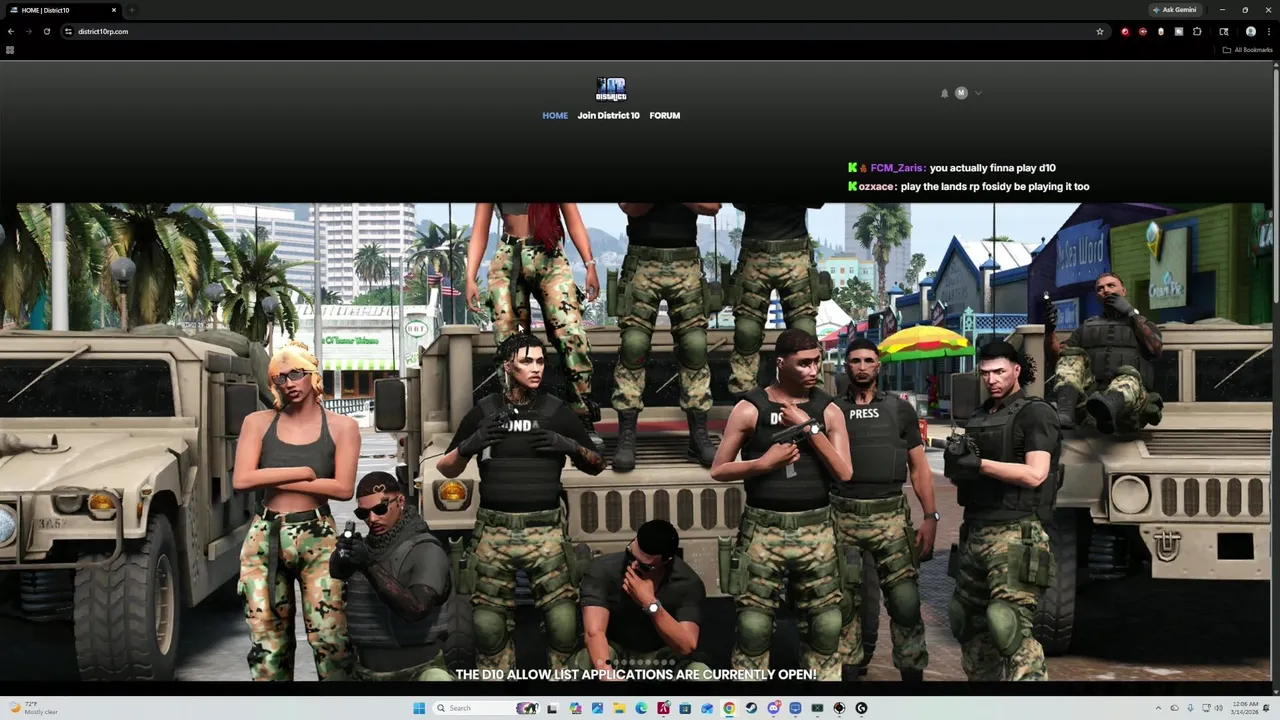This screenshot has height=720, width=1280.
Task: Open the Photos app on the taskbar
Action: (597, 708)
